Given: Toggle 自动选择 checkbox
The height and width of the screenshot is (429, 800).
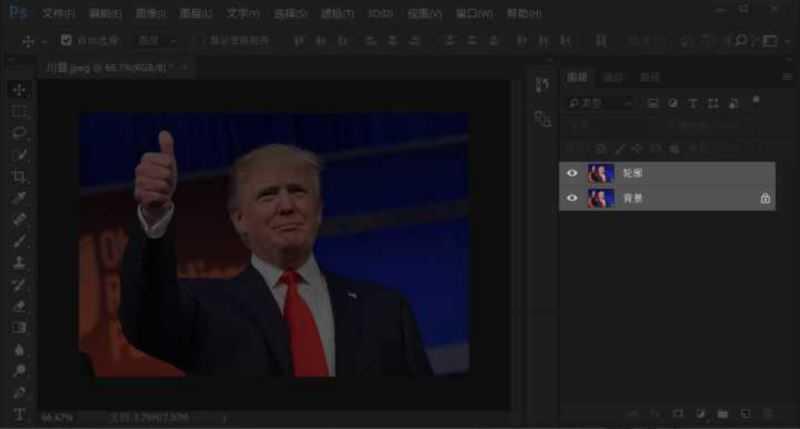Looking at the screenshot, I should tap(66, 40).
